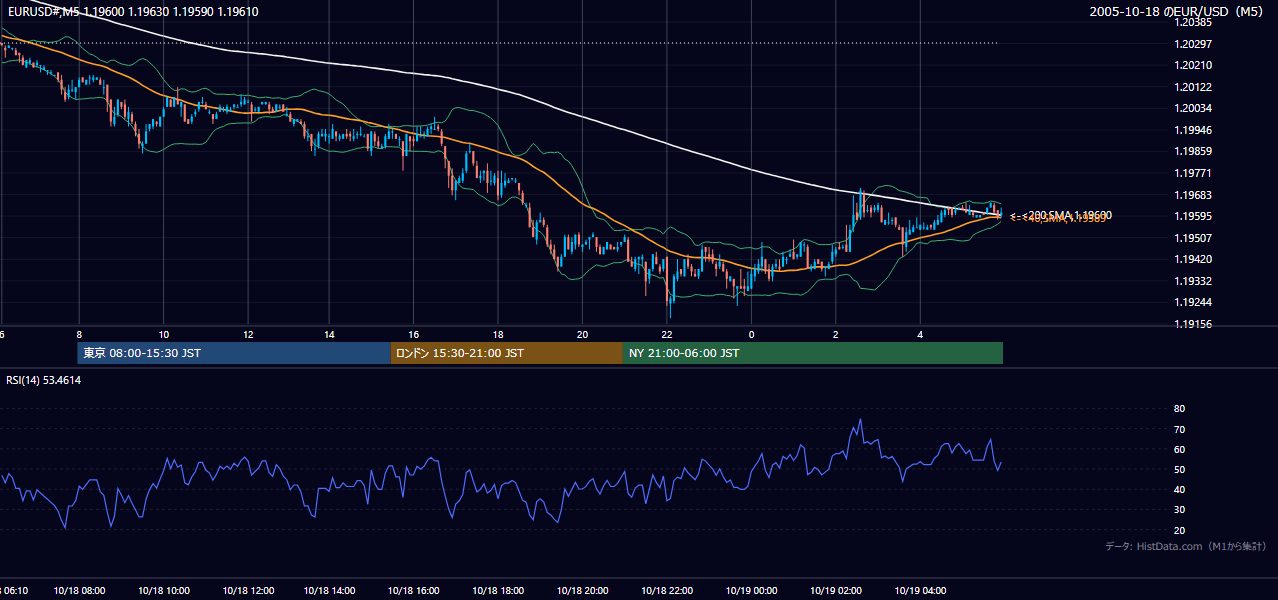Click hour marker 22 under the price chart
The width and height of the screenshot is (1278, 600).
click(666, 335)
